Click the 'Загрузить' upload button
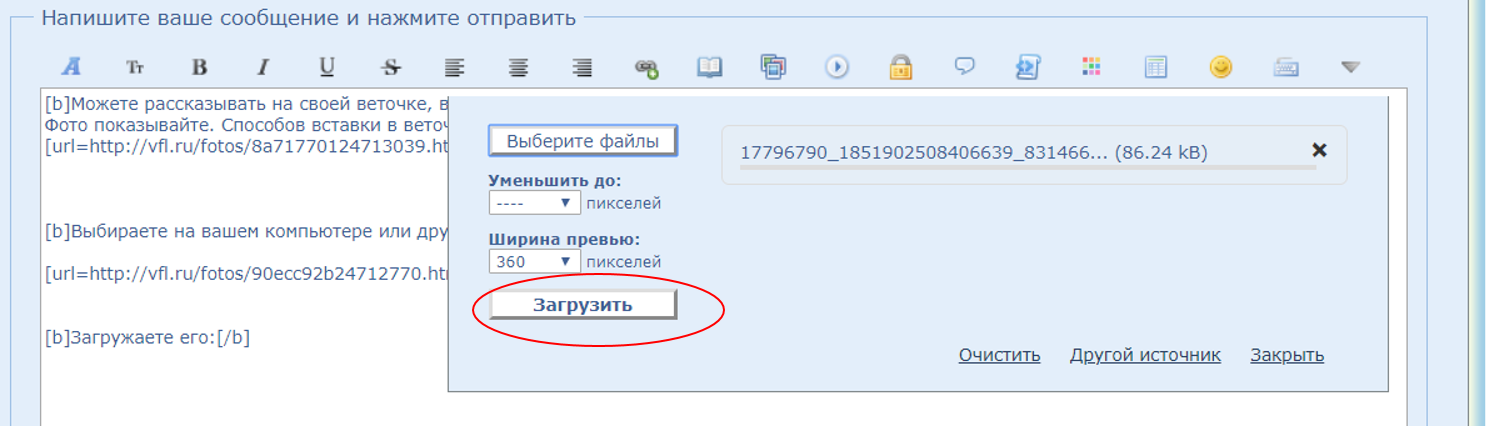Viewport: 1499px width, 426px height. point(583,305)
